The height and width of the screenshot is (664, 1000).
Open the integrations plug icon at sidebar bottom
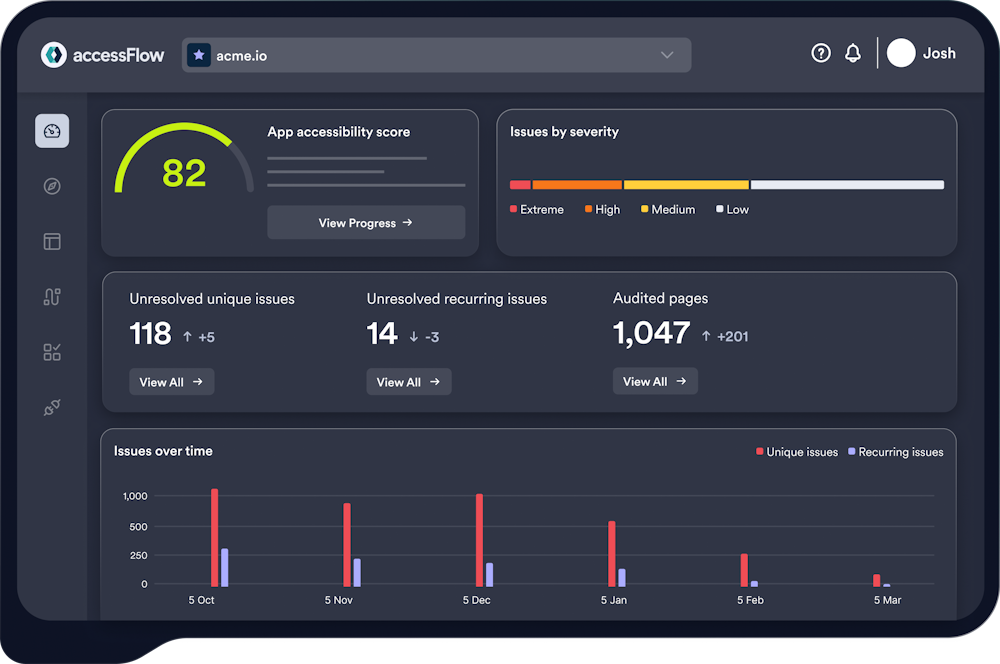[x=52, y=407]
